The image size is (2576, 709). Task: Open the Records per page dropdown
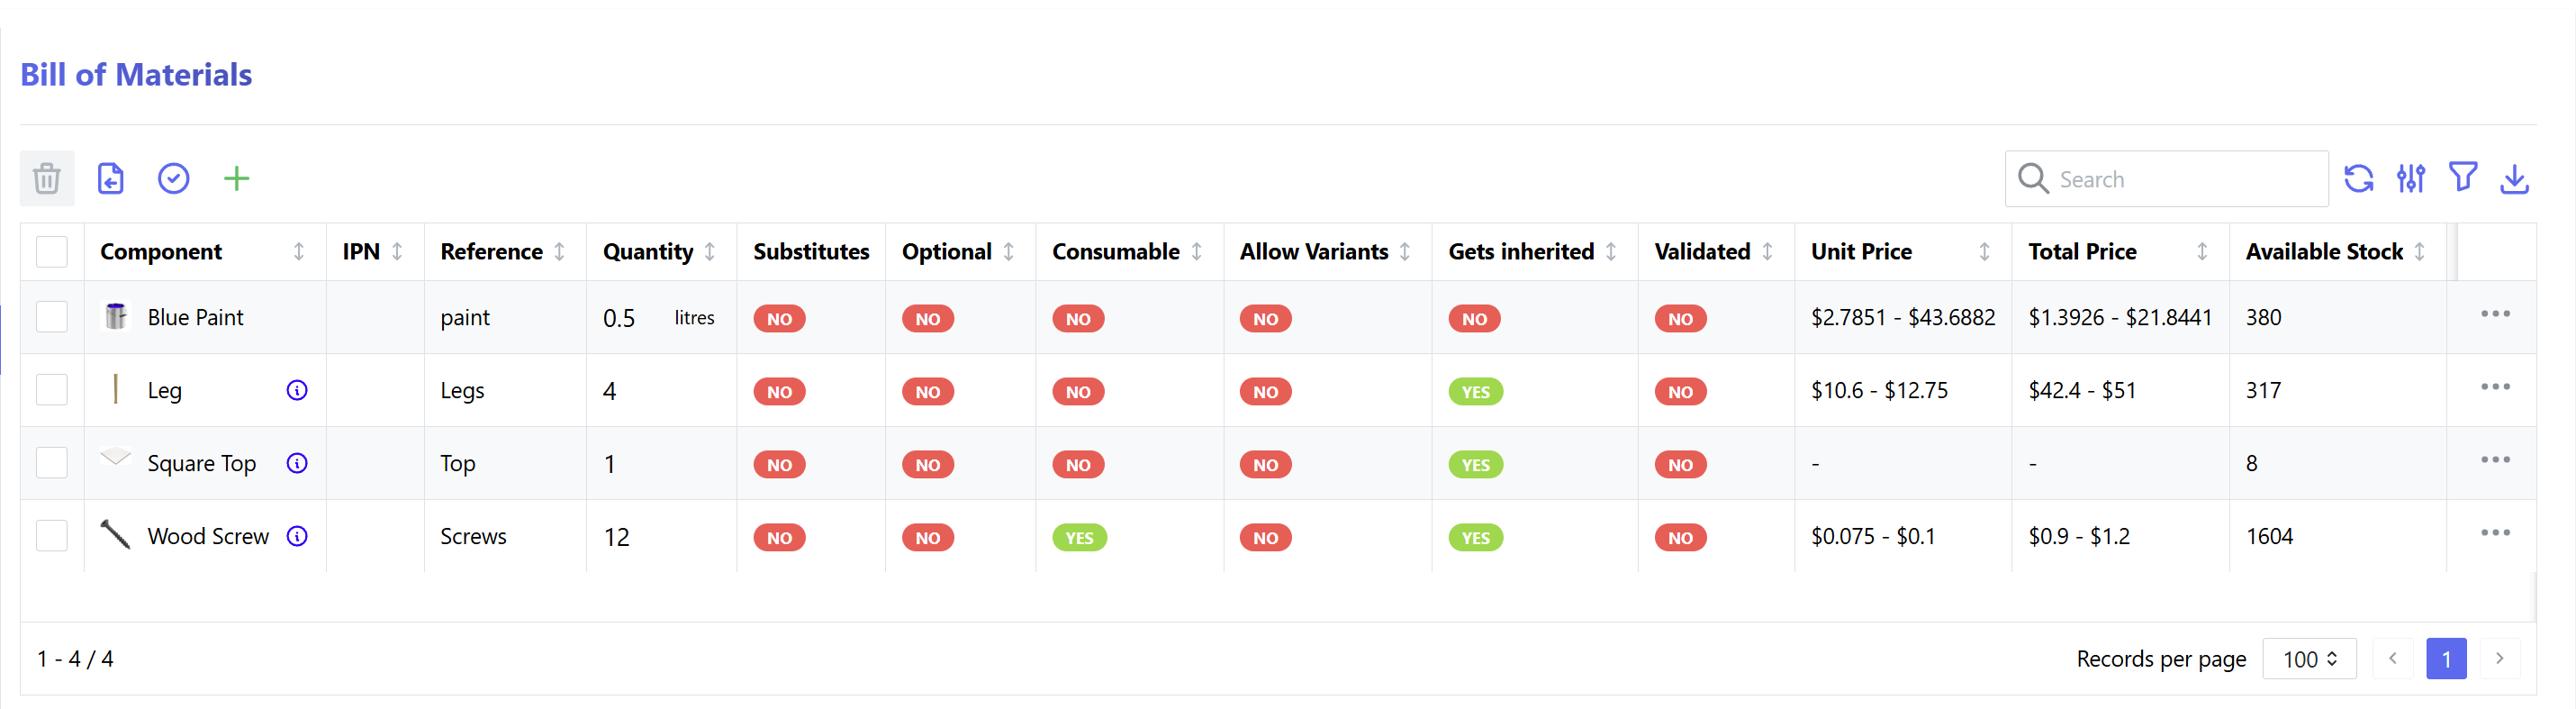2309,659
